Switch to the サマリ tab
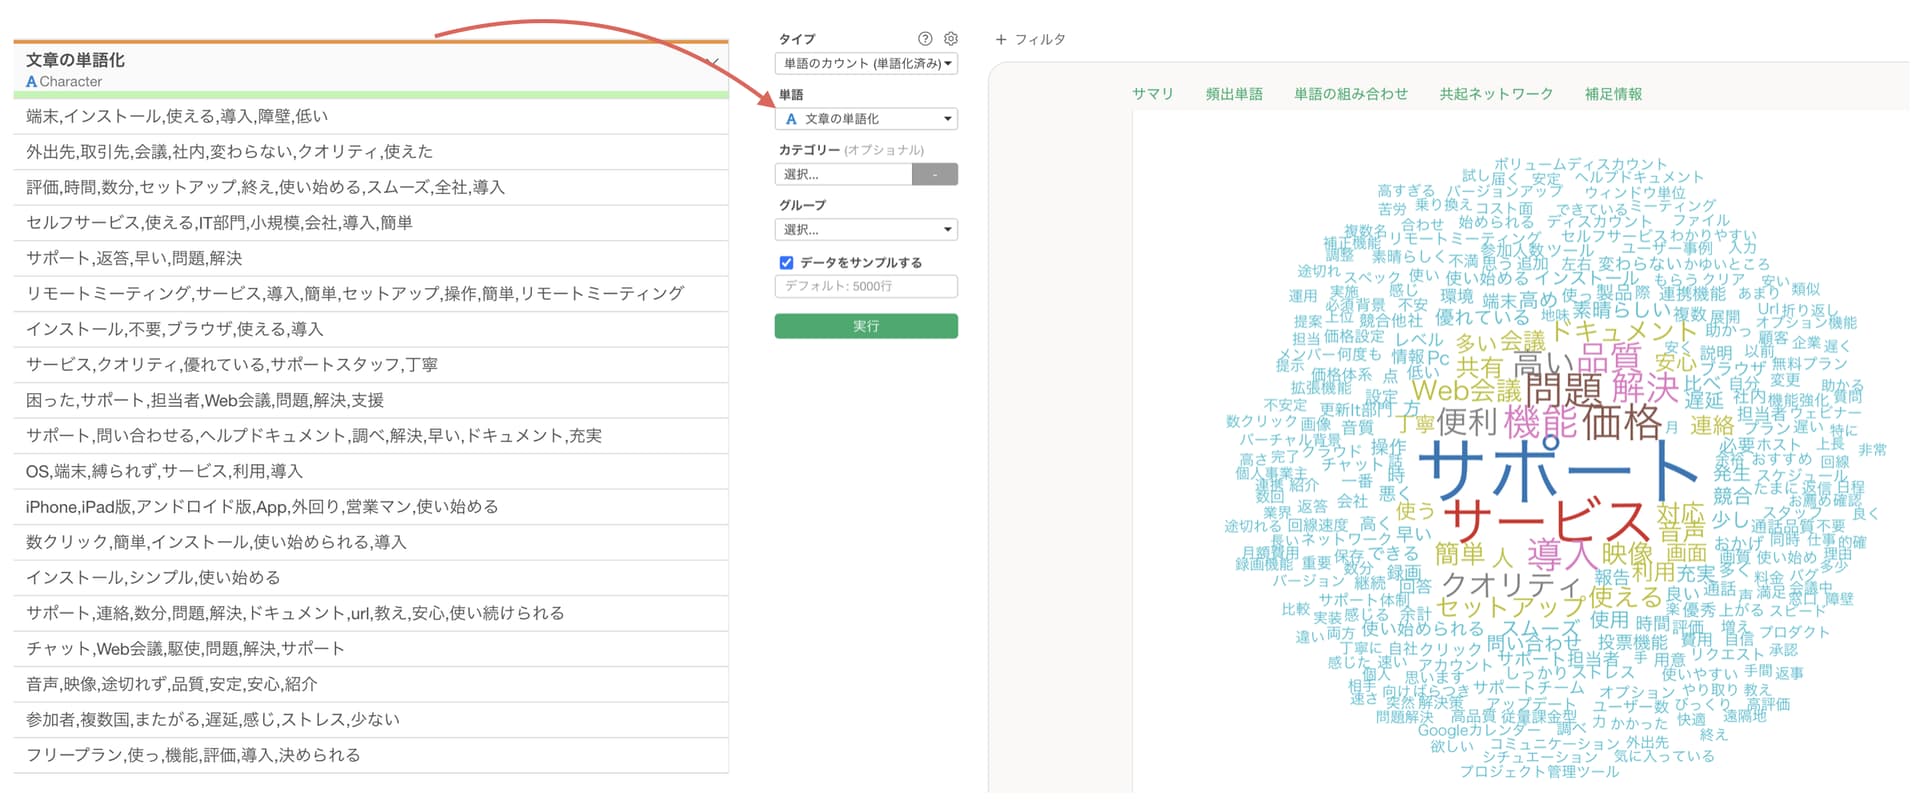The height and width of the screenshot is (809, 1920). tap(1152, 94)
